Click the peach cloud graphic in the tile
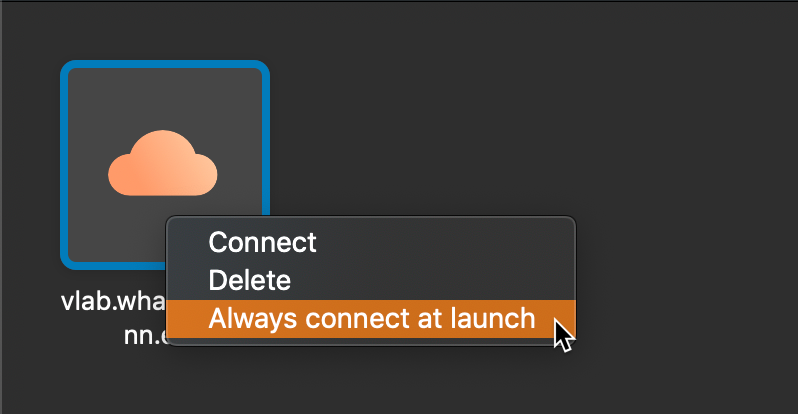 [x=162, y=163]
